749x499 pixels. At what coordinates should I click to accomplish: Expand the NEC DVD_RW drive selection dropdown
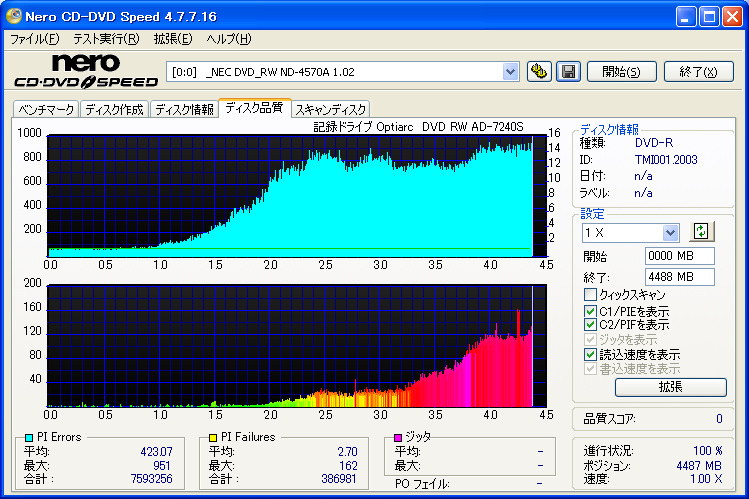click(x=510, y=72)
